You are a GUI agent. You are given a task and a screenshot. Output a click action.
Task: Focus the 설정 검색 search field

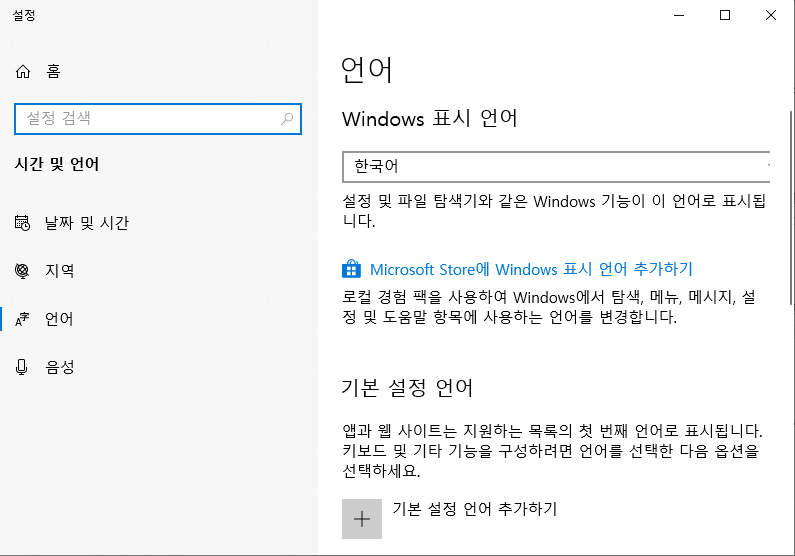coord(158,119)
